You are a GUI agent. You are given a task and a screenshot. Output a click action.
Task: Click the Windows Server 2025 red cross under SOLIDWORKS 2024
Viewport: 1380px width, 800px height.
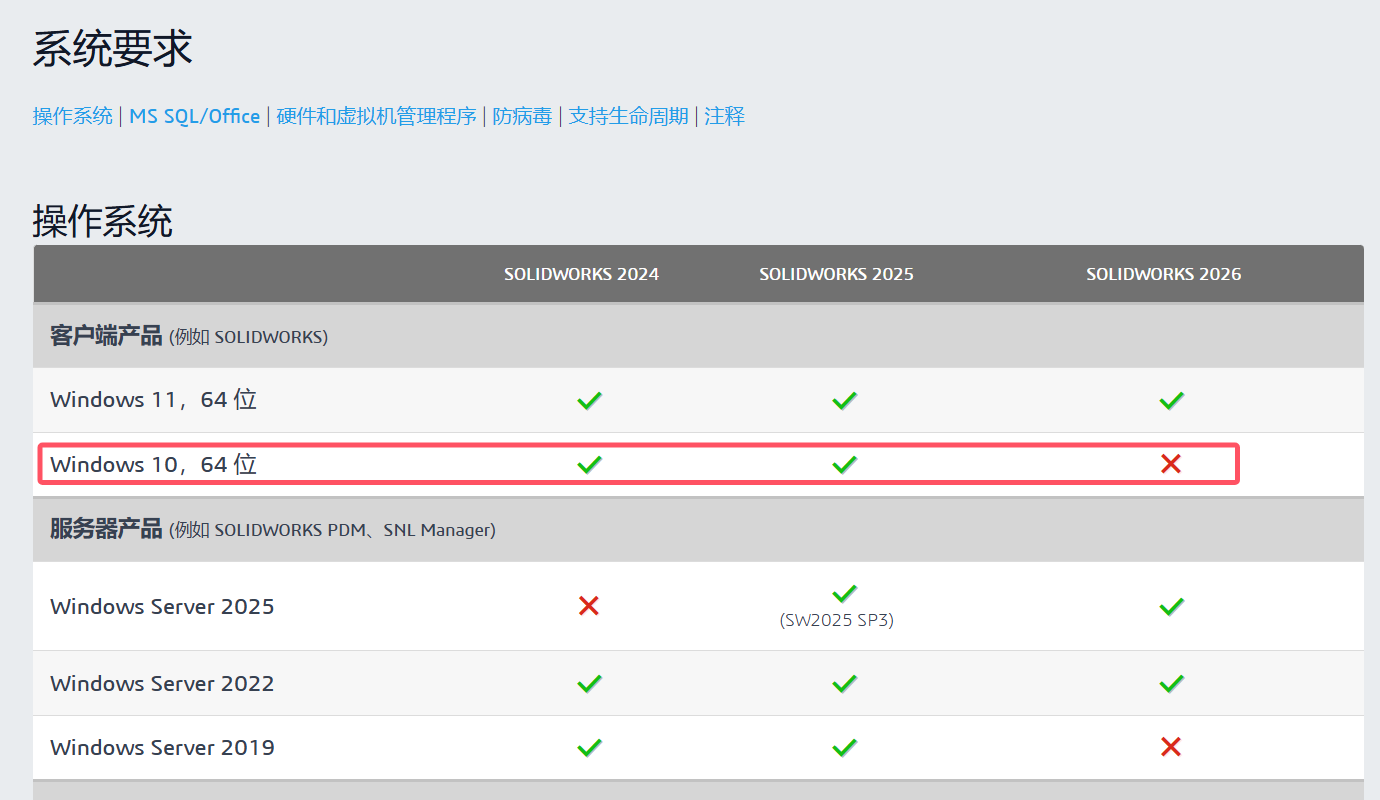(x=589, y=606)
